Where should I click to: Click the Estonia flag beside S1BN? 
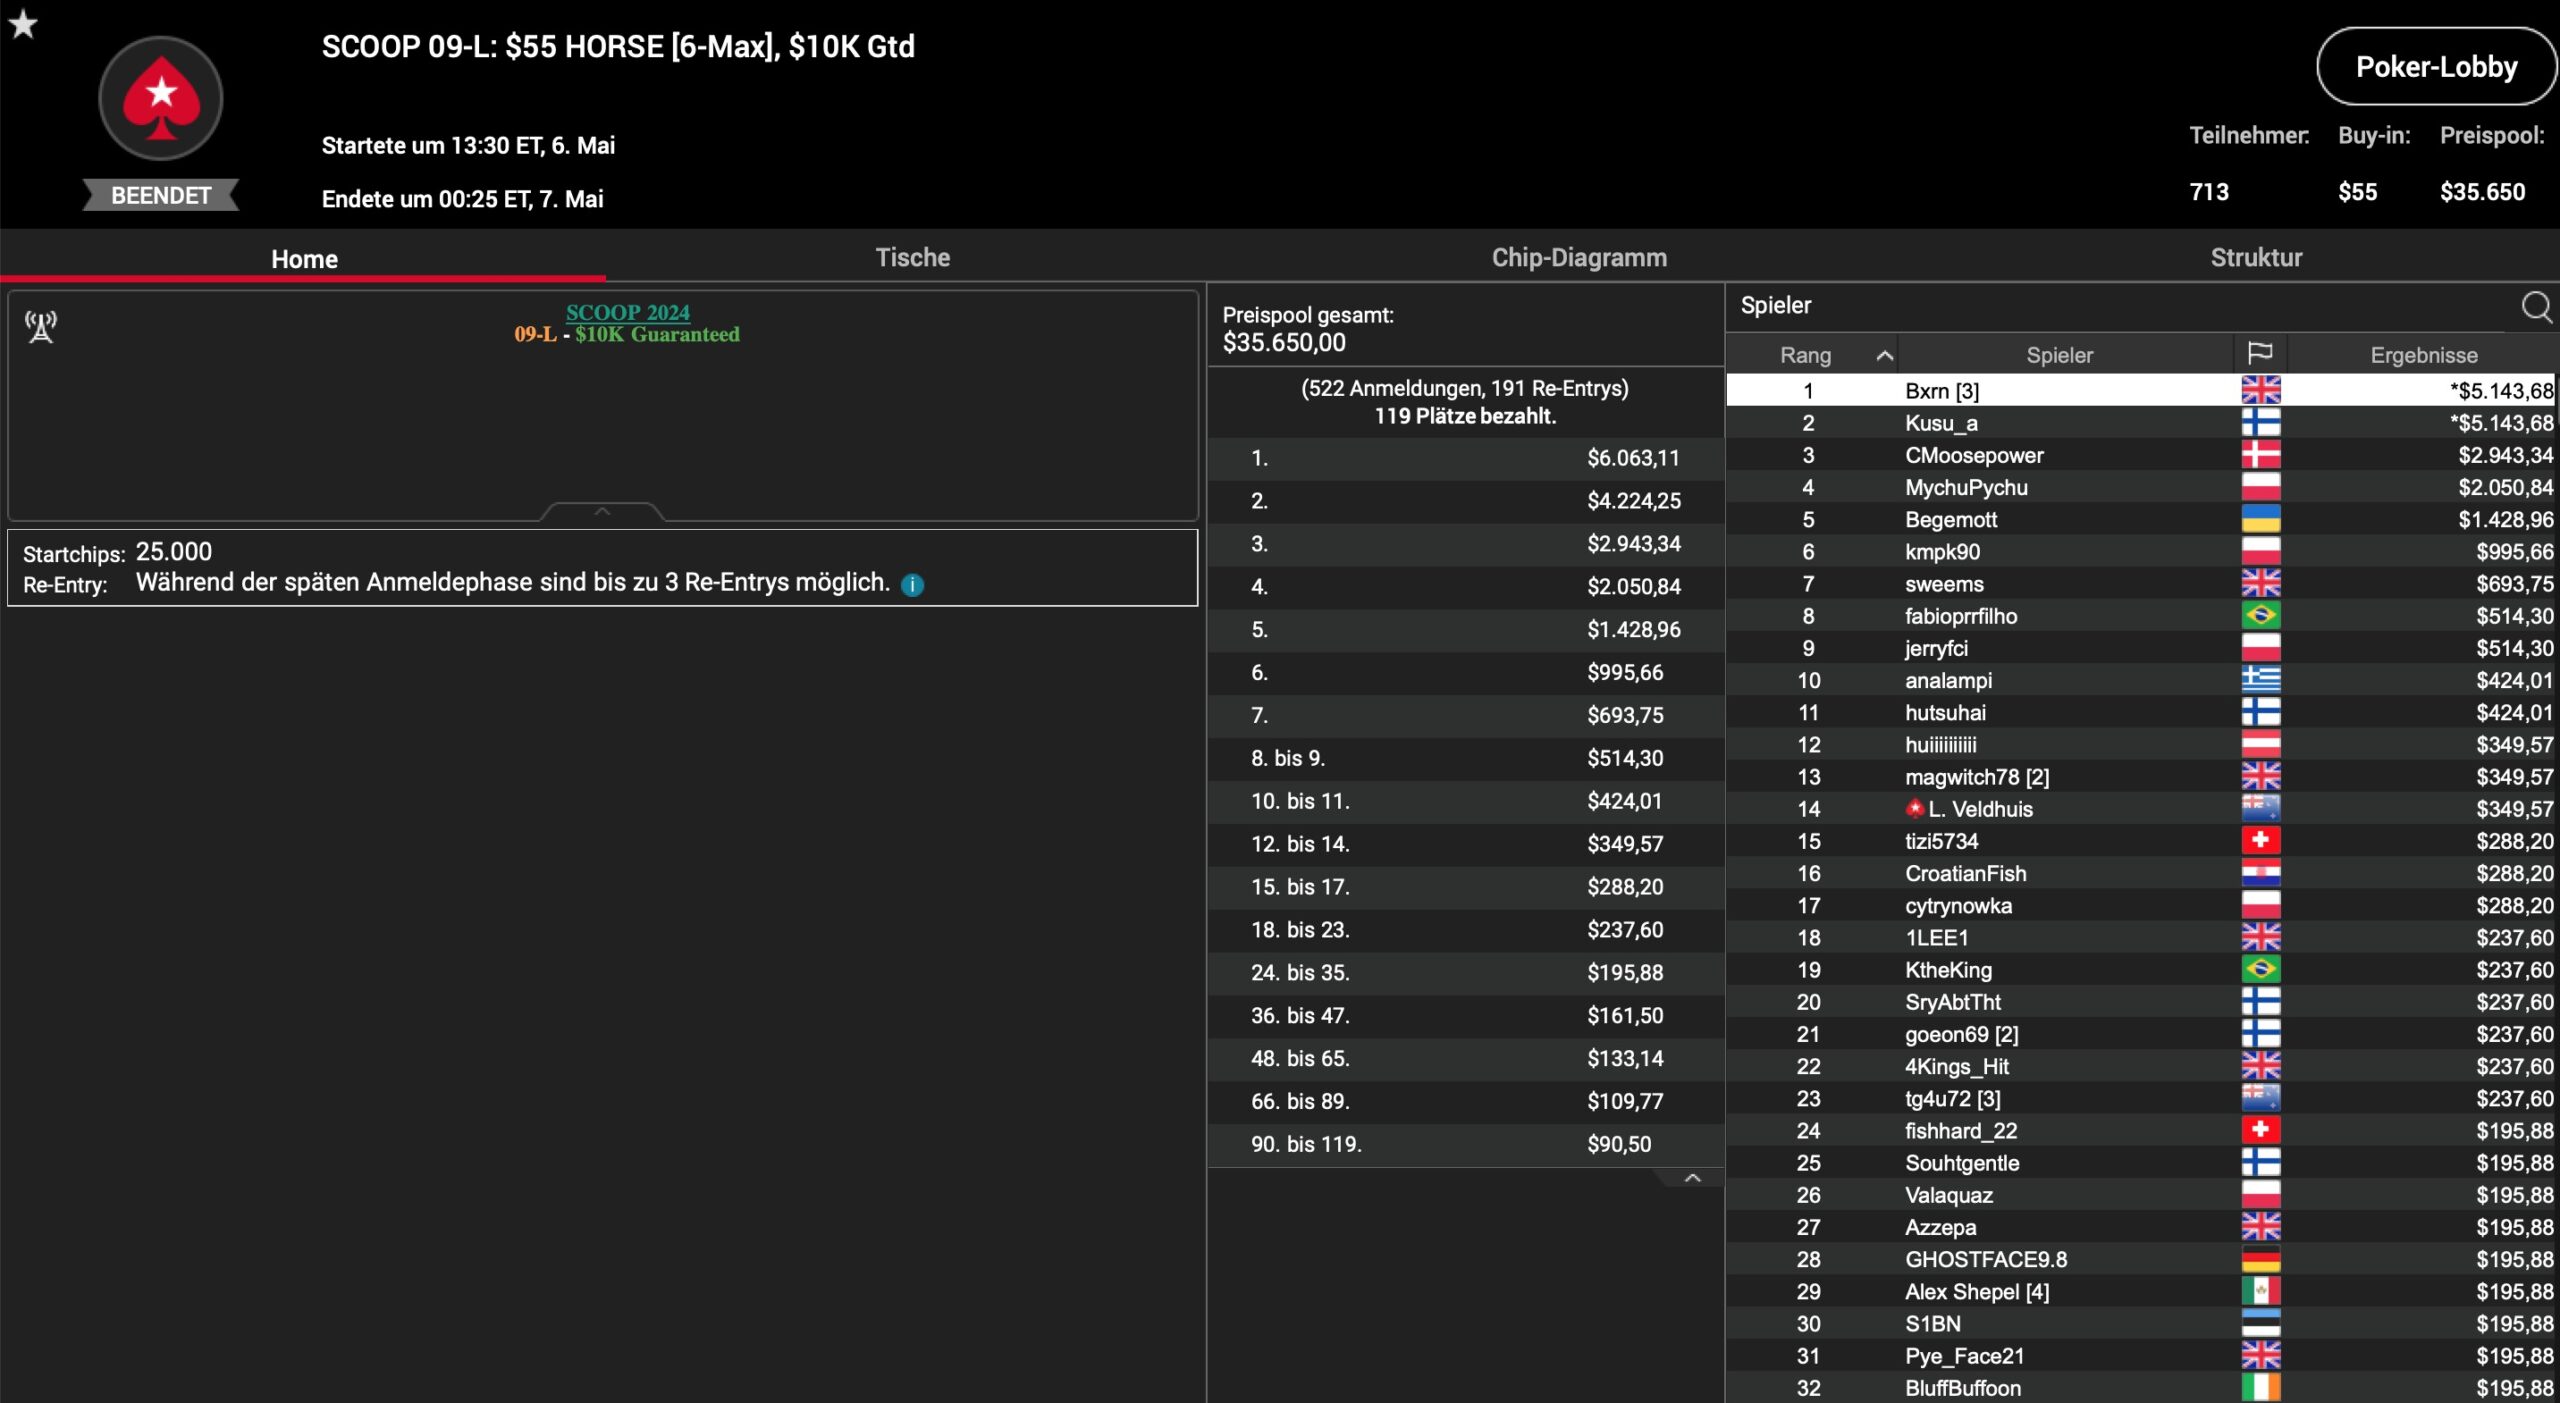2260,1323
